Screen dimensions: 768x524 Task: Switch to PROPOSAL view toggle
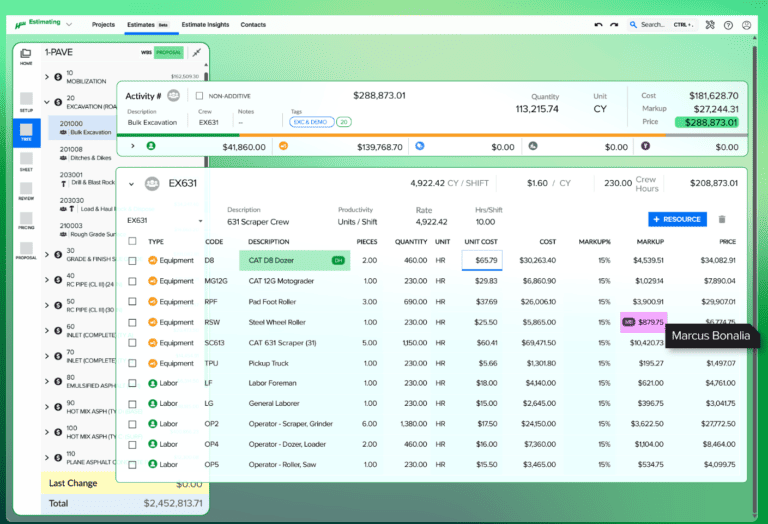167,52
